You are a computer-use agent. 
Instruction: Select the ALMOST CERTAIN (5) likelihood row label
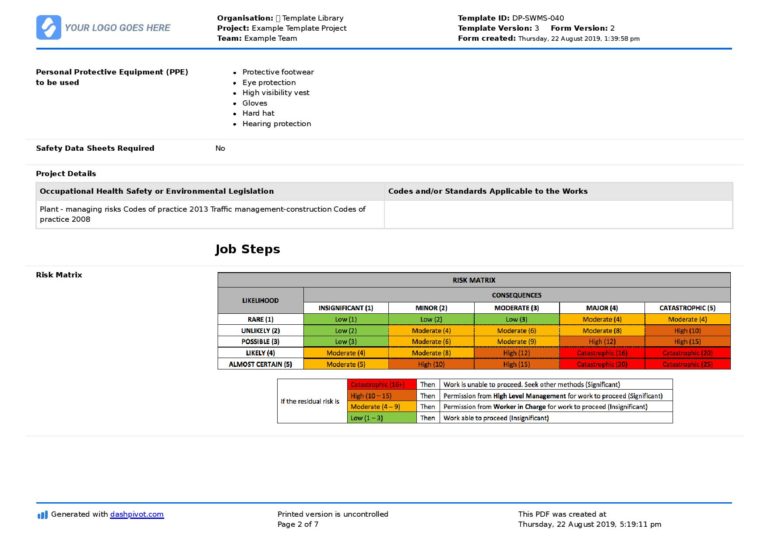pos(261,364)
